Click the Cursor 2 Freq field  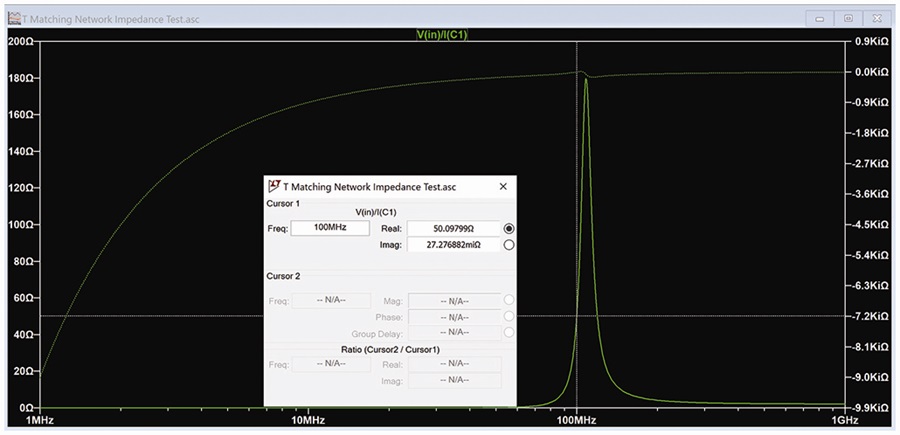pos(331,301)
